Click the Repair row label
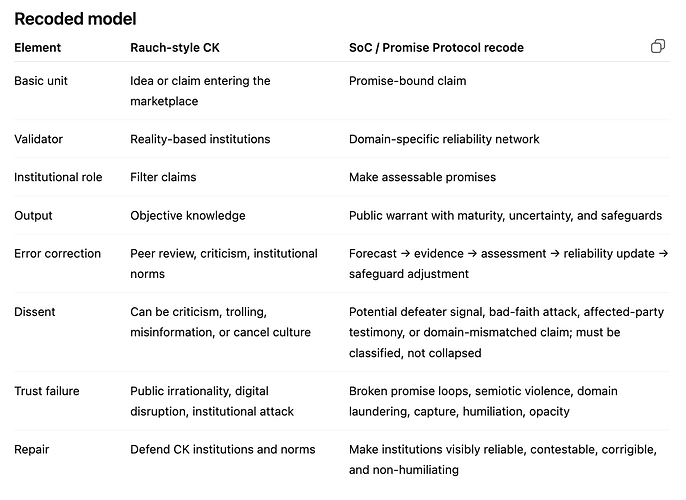This screenshot has width=686, height=500. tap(32, 449)
